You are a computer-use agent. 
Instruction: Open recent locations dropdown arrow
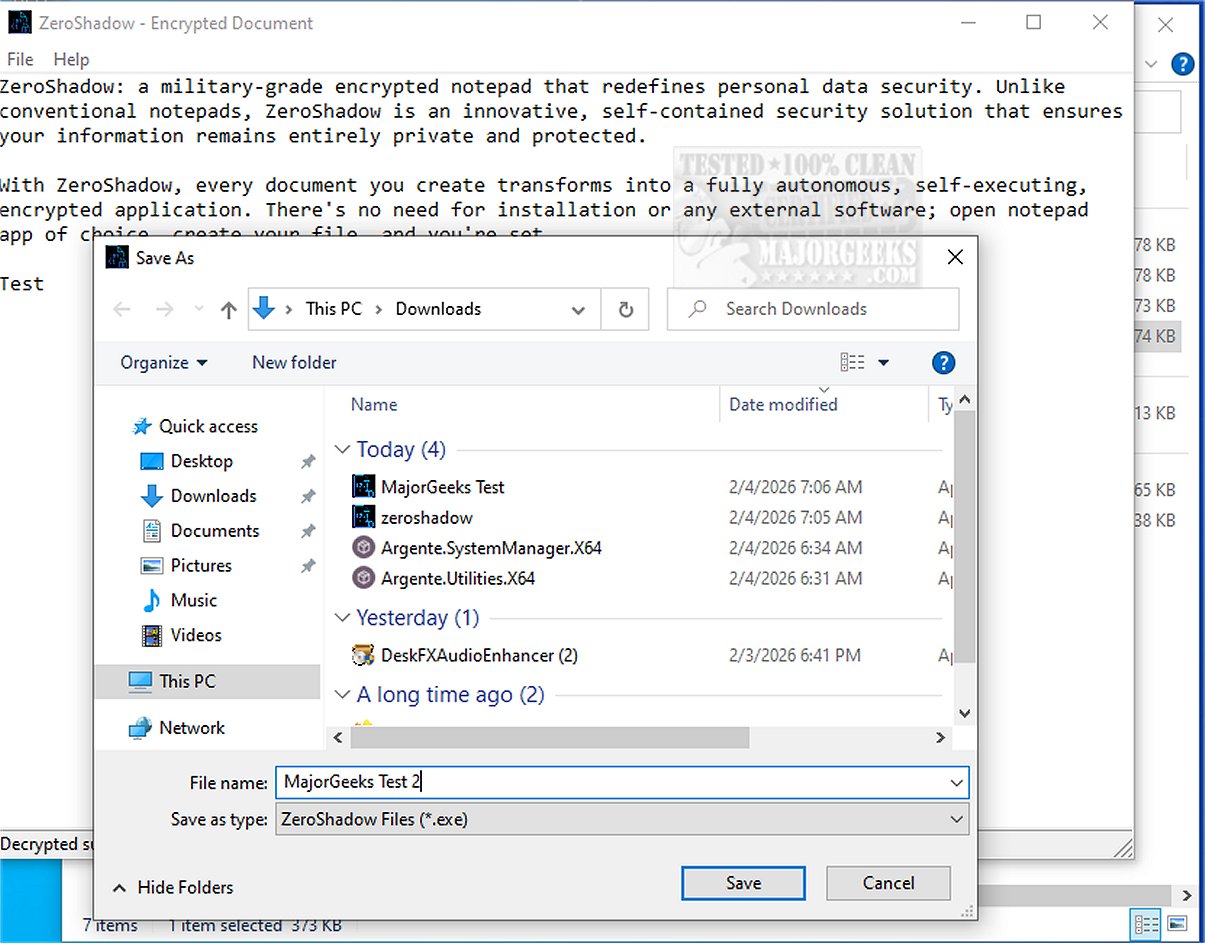(198, 310)
